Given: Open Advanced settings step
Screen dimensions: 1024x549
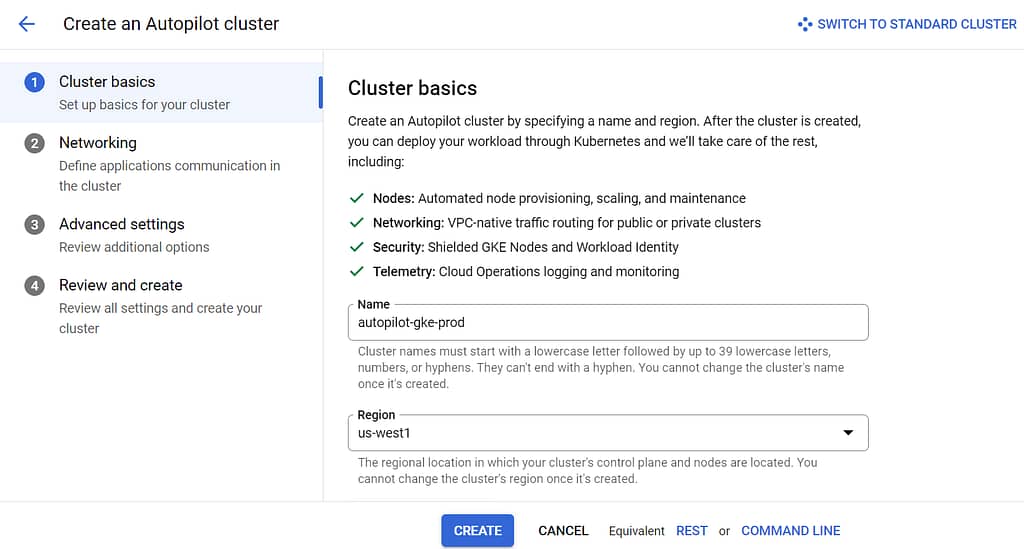Looking at the screenshot, I should pyautogui.click(x=161, y=235).
